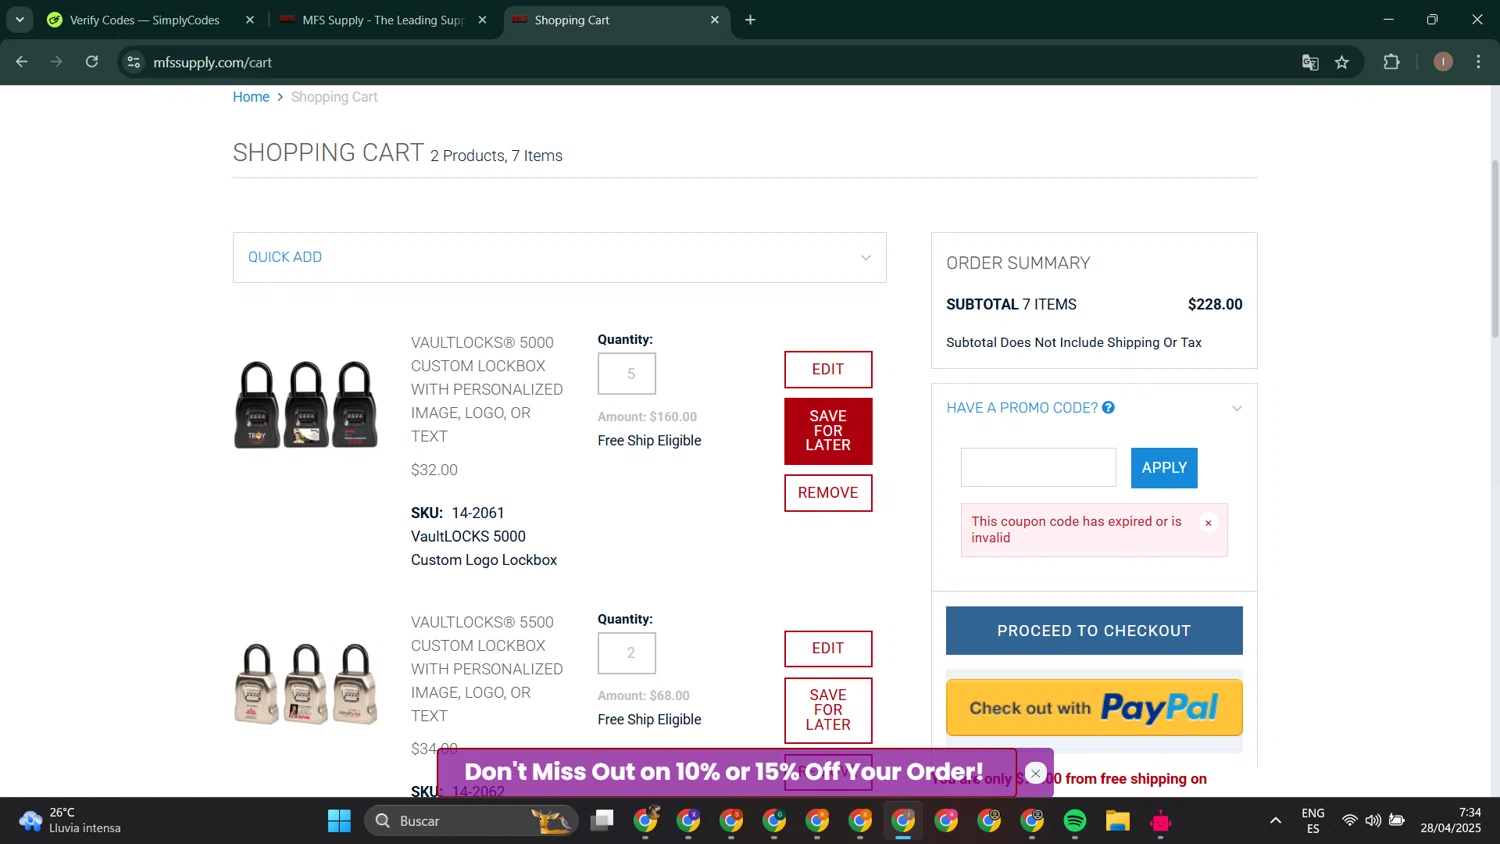The width and height of the screenshot is (1500, 844).
Task: Switch to Verify Codes — SimplyCodes tab
Action: click(x=145, y=20)
